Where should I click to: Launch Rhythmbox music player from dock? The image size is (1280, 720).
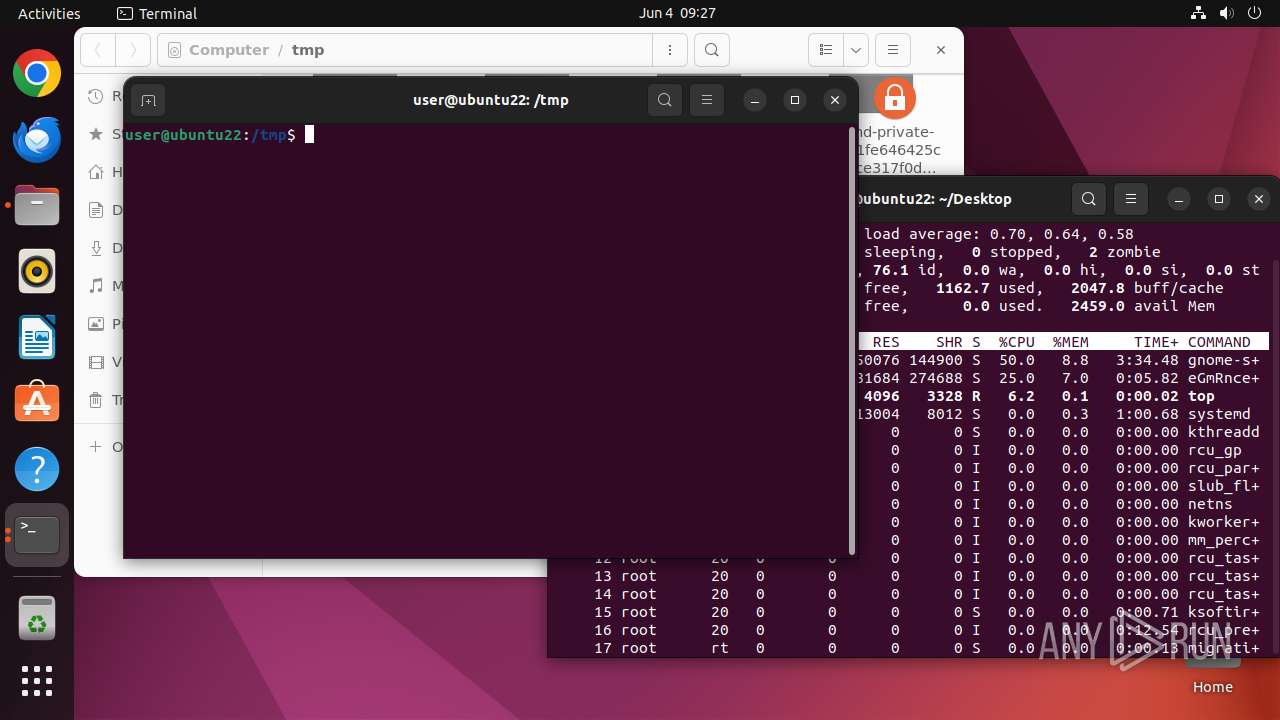click(x=37, y=271)
